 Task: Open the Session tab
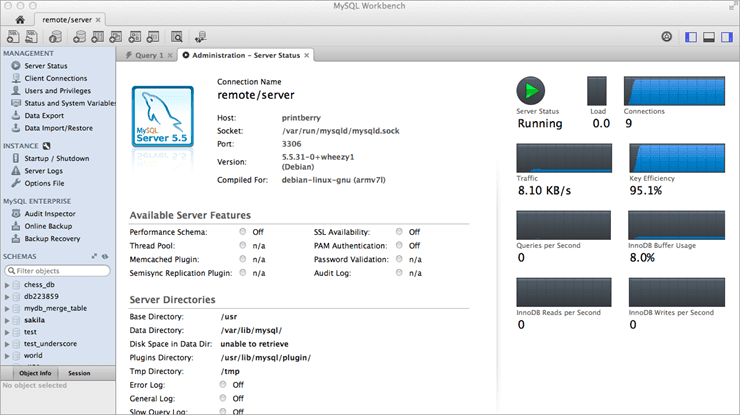79,373
